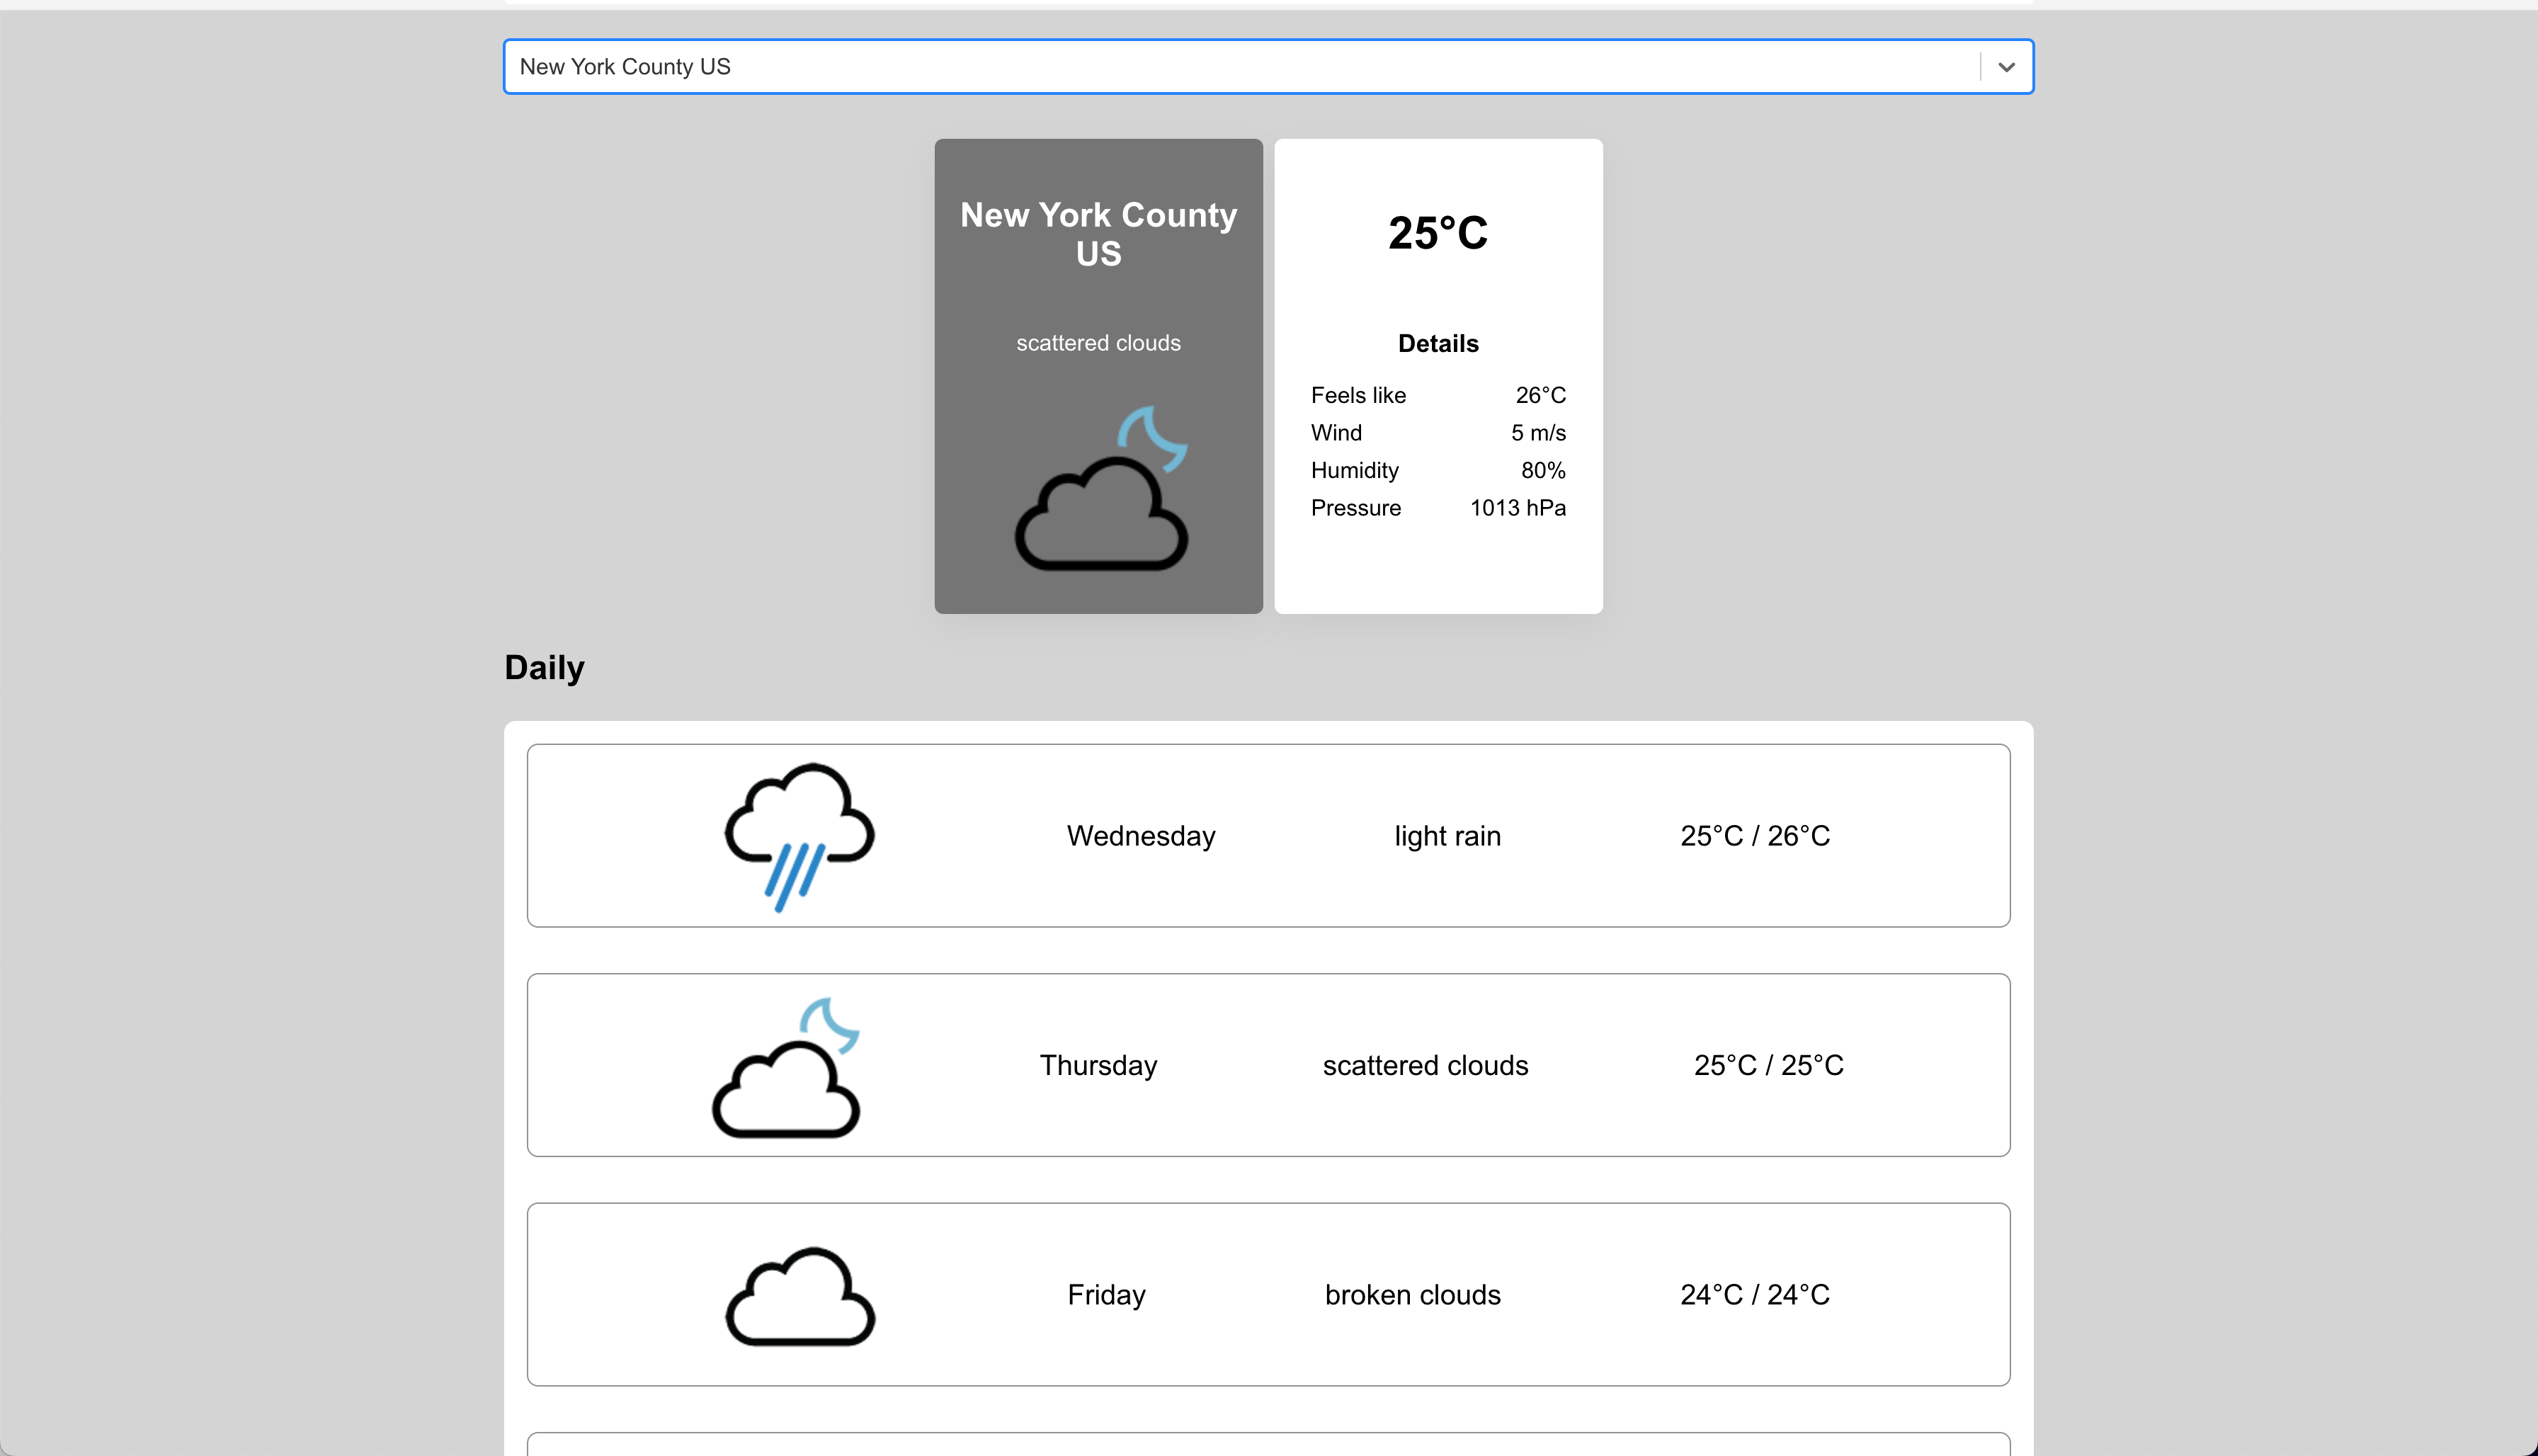The height and width of the screenshot is (1456, 2538).
Task: Click Friday's 24°C / 24°C temperature range
Action: tap(1754, 1295)
